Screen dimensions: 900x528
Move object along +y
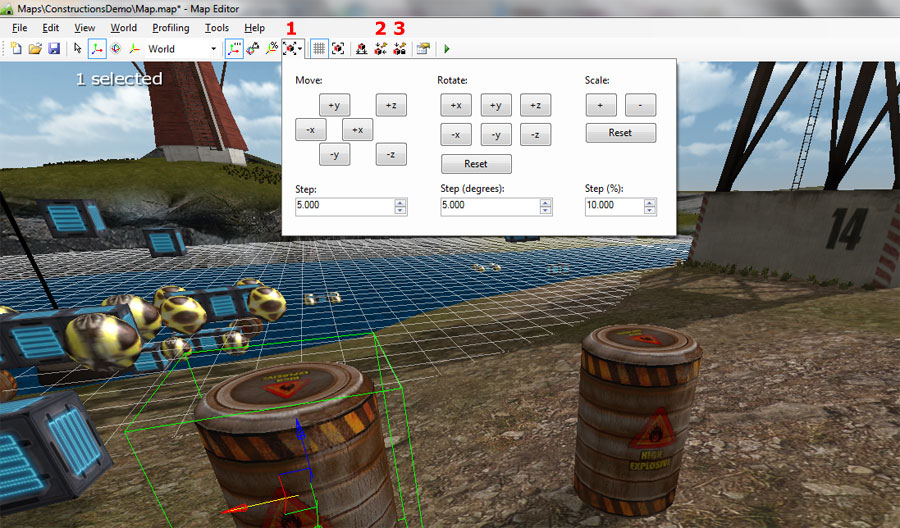click(x=334, y=105)
